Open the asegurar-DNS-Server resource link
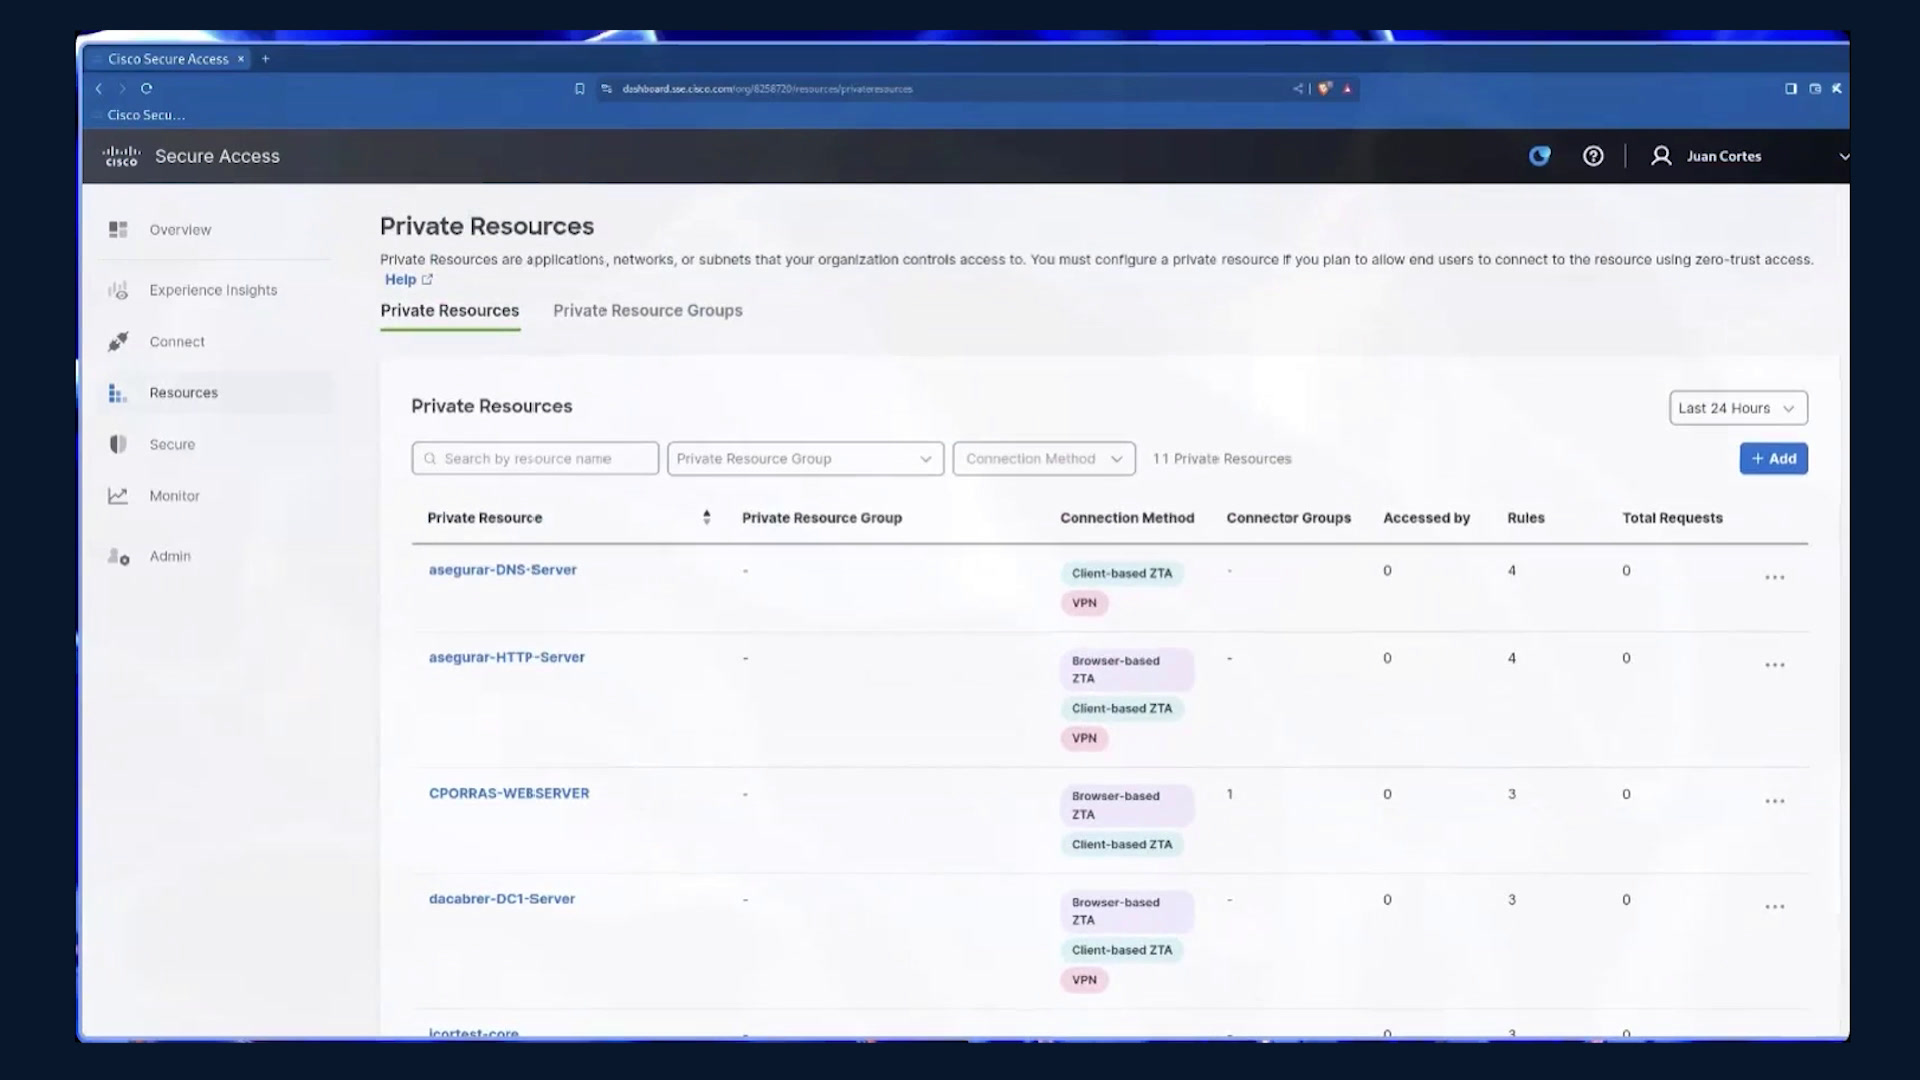 [502, 570]
